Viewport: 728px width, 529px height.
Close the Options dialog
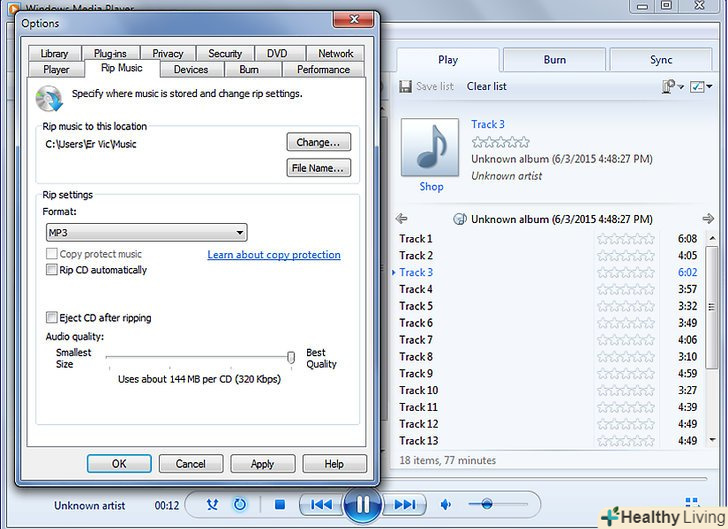[353, 19]
